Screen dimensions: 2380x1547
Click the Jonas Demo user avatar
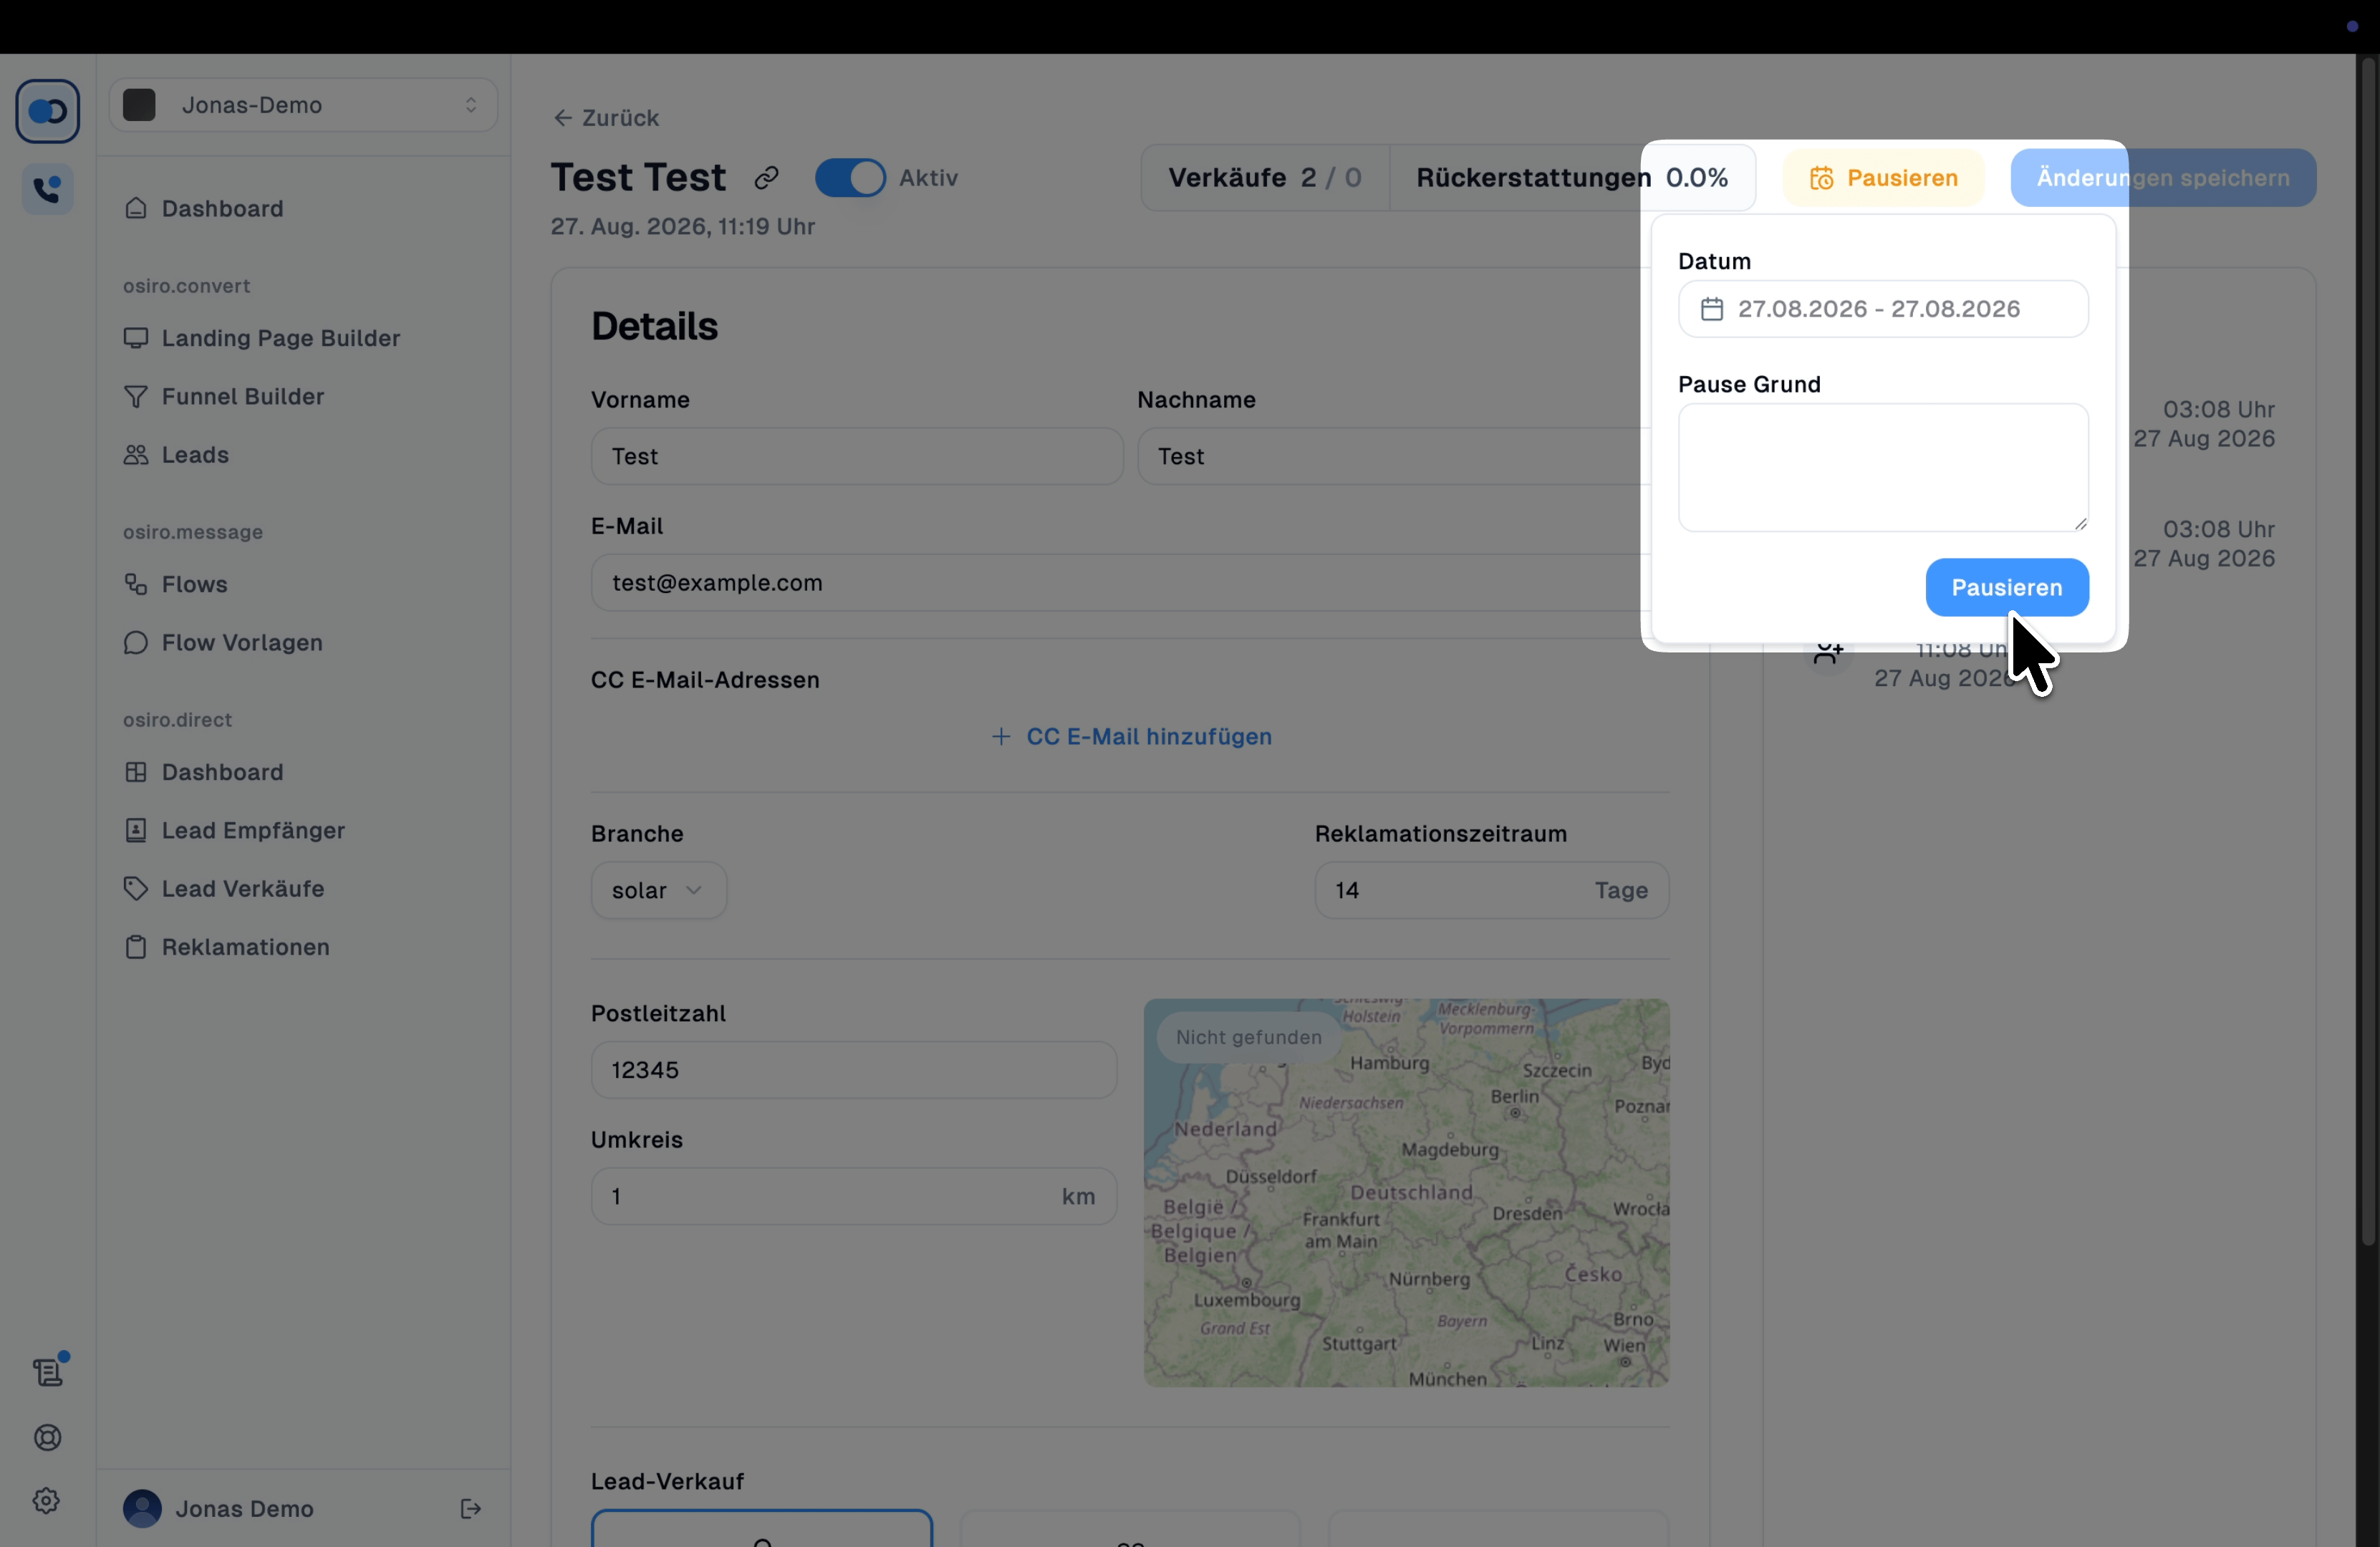[x=142, y=1508]
